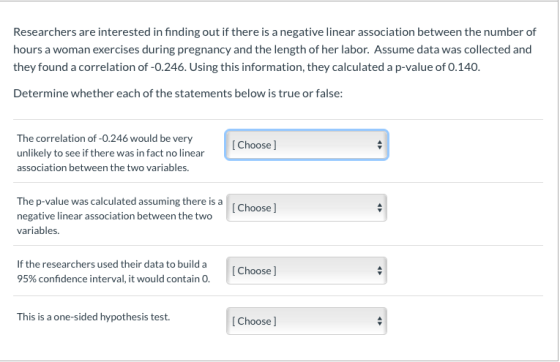
Task: Click the '[ Choose ]' label beside the one-sided test statement
Action: point(254,321)
